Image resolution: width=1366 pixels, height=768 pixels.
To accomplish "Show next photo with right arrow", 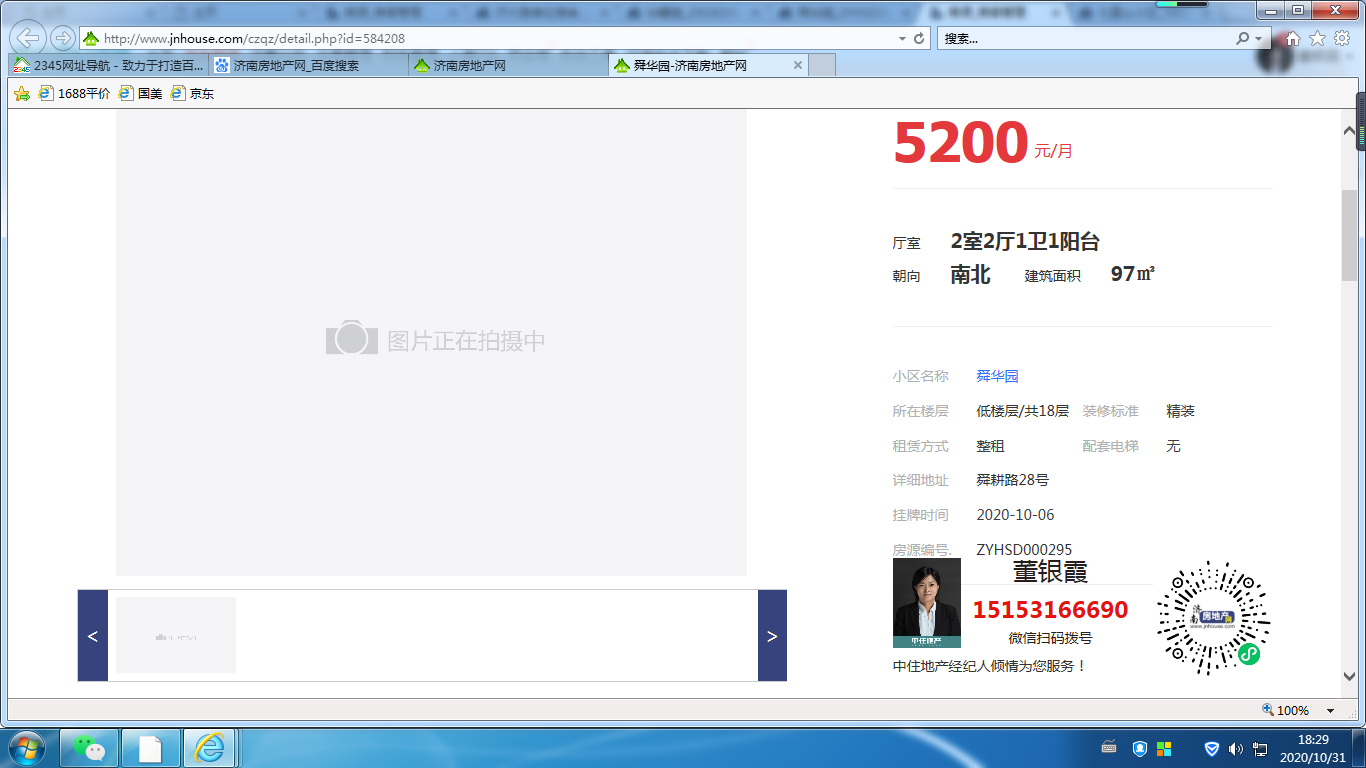I will [772, 636].
